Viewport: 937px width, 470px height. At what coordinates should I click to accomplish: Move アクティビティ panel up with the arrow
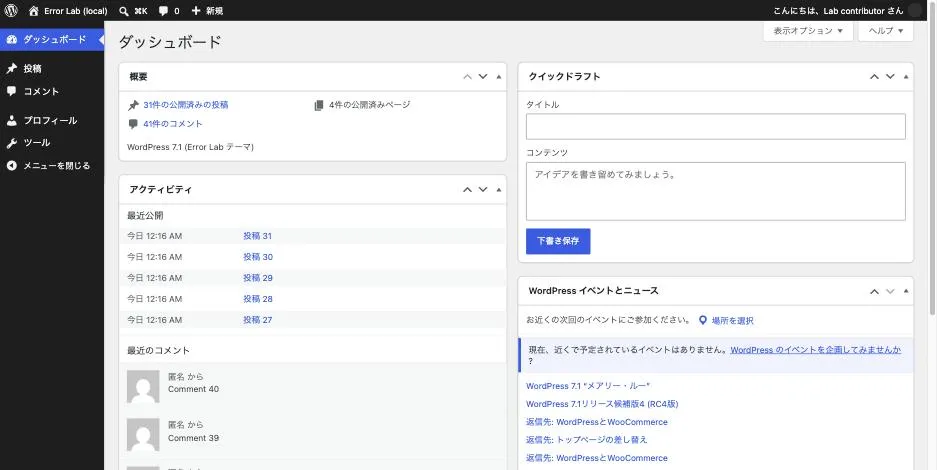tap(467, 189)
